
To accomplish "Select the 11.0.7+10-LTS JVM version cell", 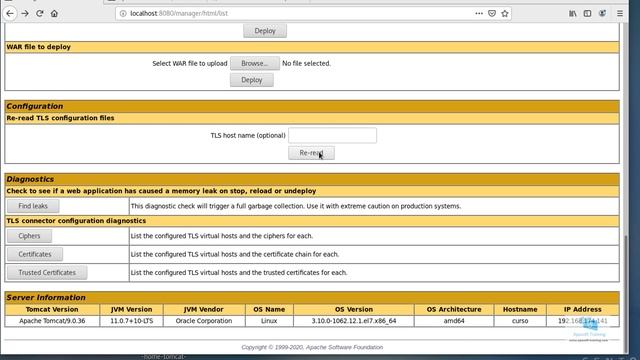I will (x=131, y=321).
